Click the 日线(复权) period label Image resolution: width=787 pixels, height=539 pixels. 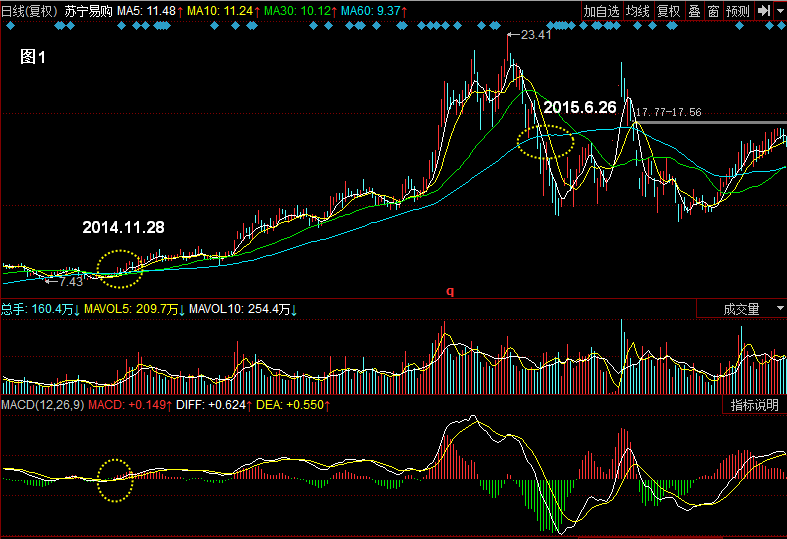[x=29, y=10]
